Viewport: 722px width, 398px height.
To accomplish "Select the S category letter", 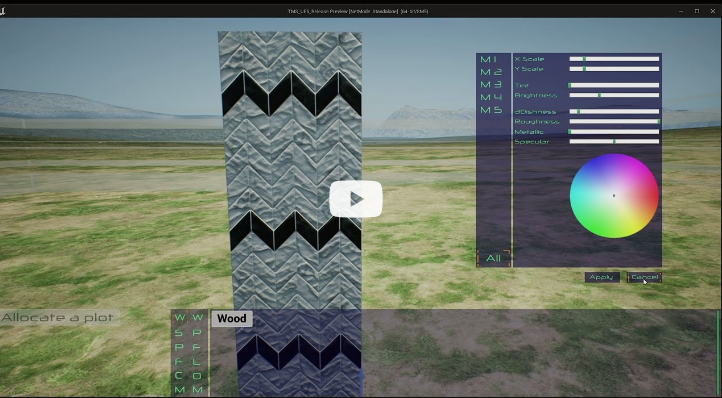I will coord(179,333).
